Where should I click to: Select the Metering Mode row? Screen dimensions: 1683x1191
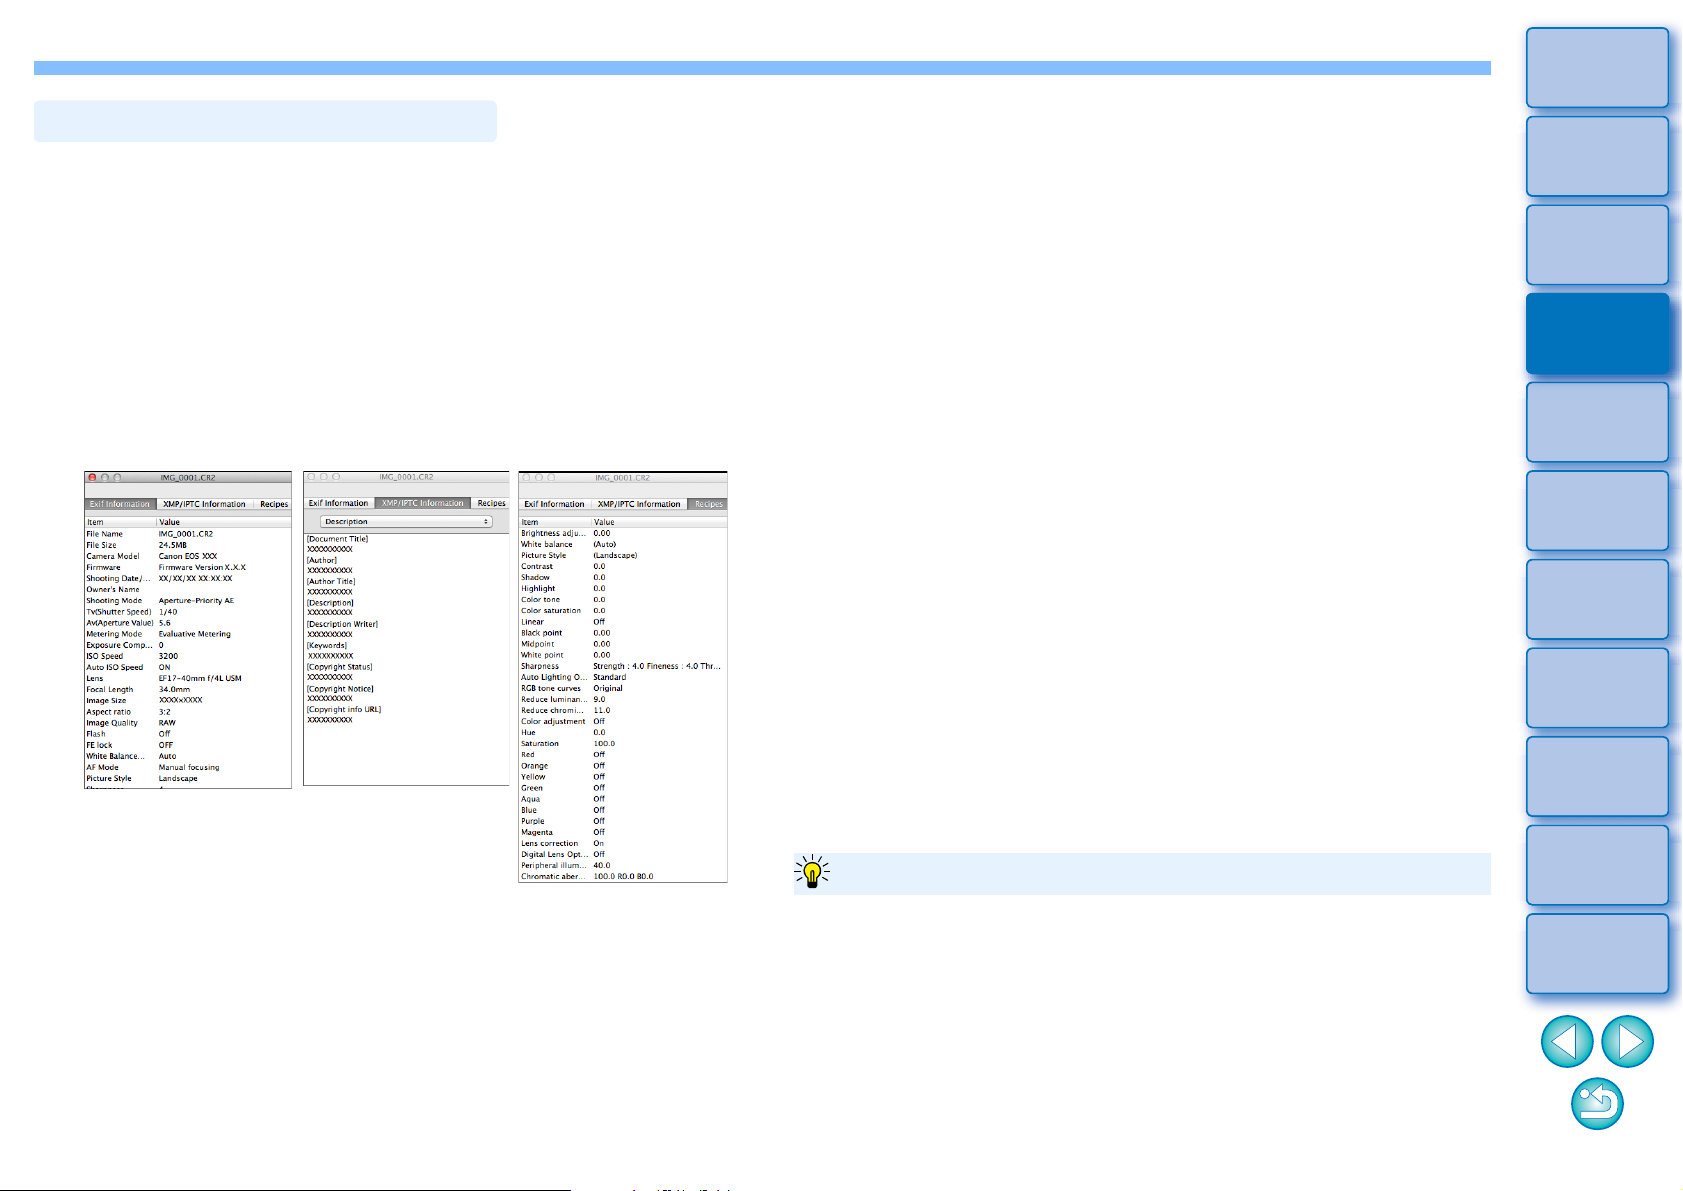(x=188, y=634)
